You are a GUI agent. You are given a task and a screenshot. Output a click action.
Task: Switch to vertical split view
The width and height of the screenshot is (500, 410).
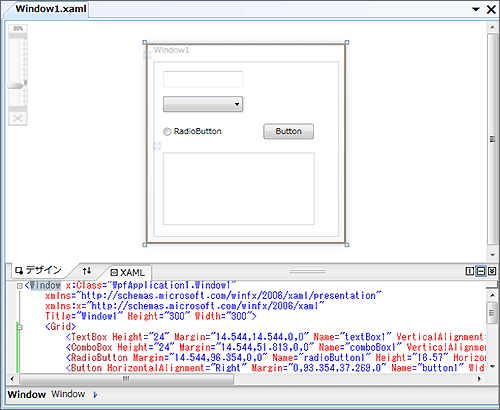click(x=469, y=271)
